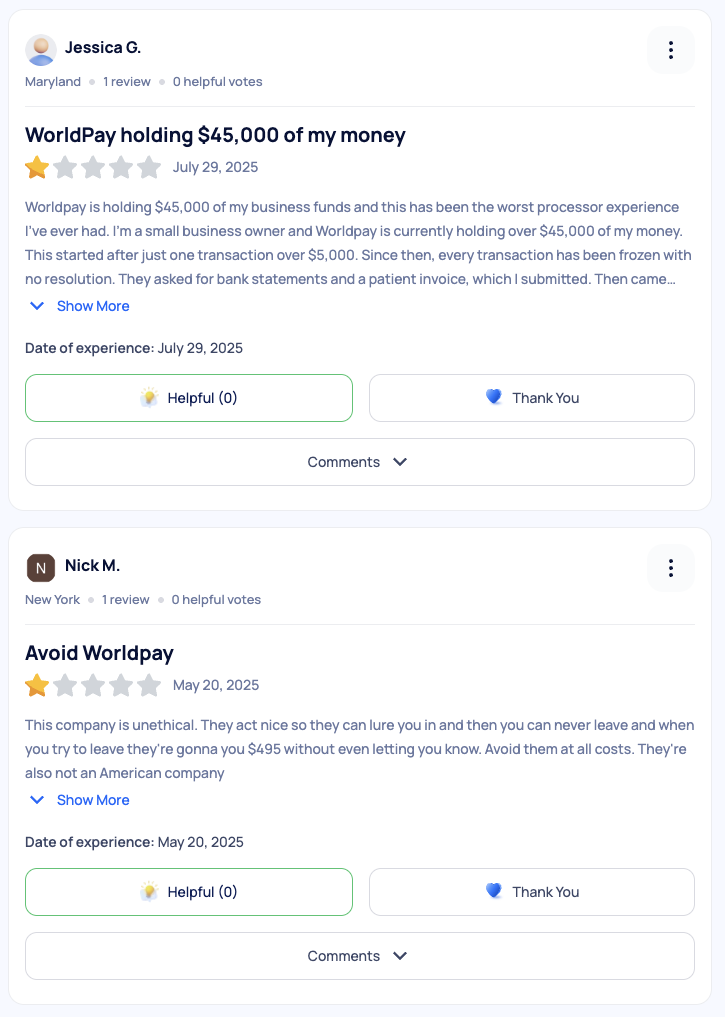Open the 'Avoid Worldpay' review title
Image resolution: width=725 pixels, height=1017 pixels.
click(99, 653)
